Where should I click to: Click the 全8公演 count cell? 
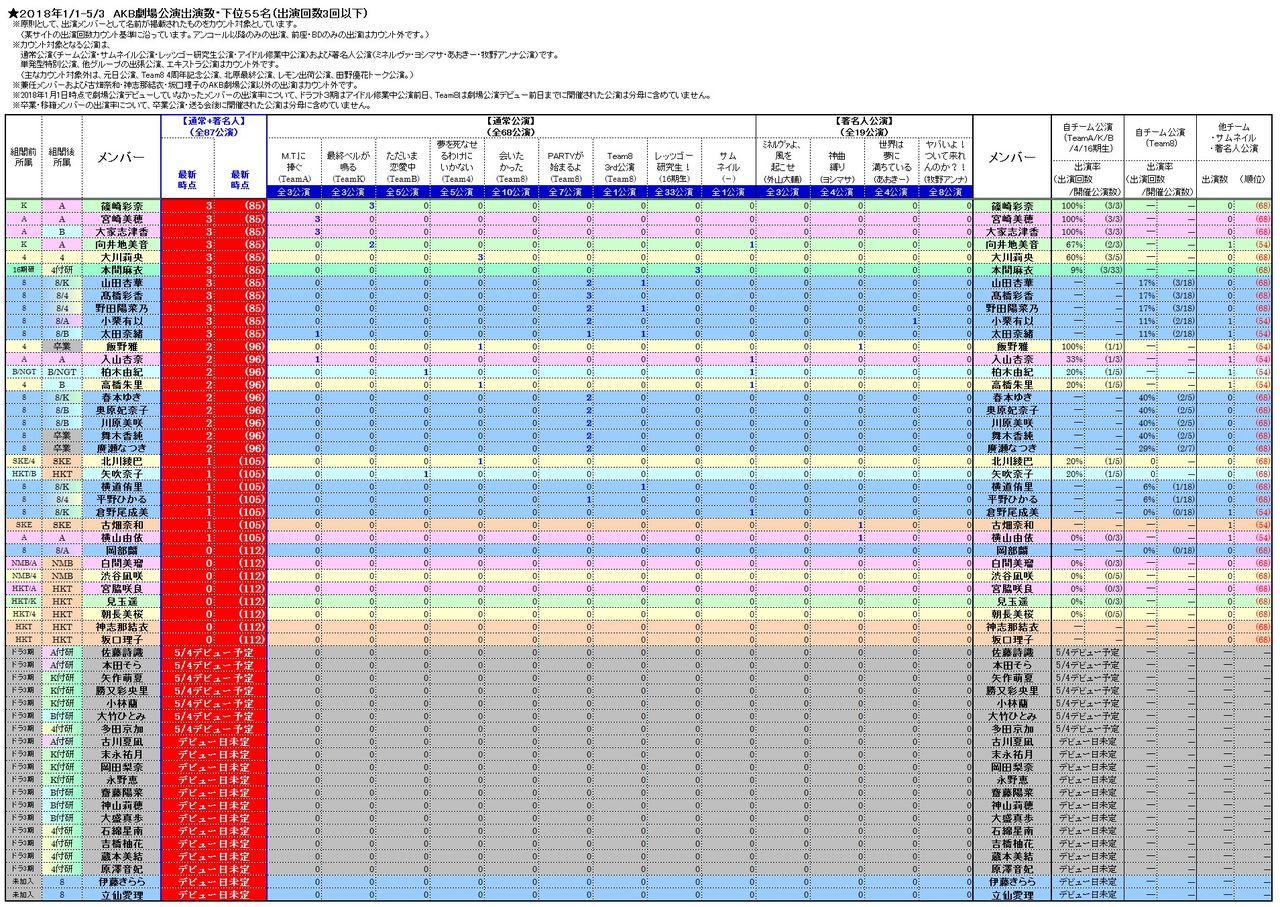click(945, 192)
